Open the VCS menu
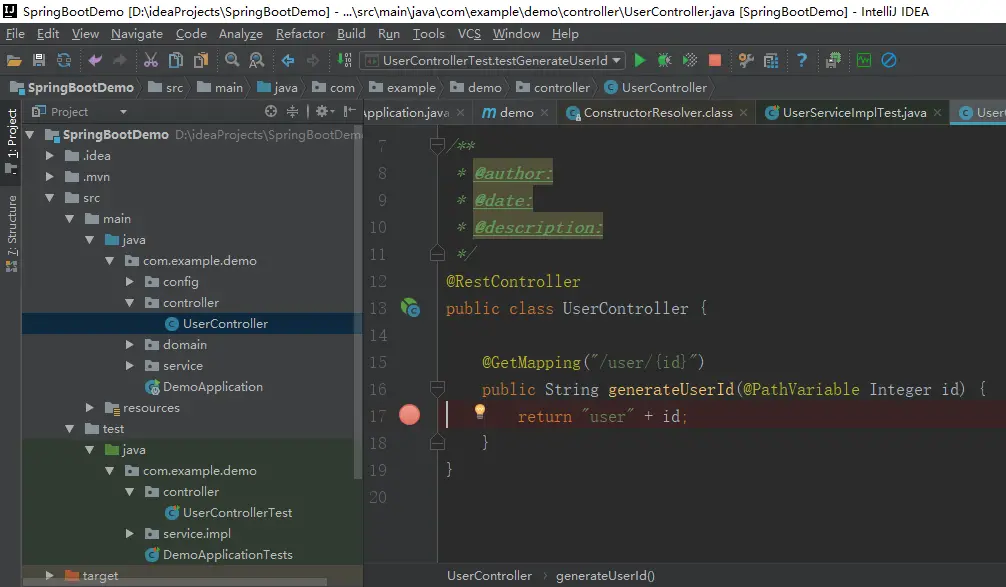 coord(469,34)
